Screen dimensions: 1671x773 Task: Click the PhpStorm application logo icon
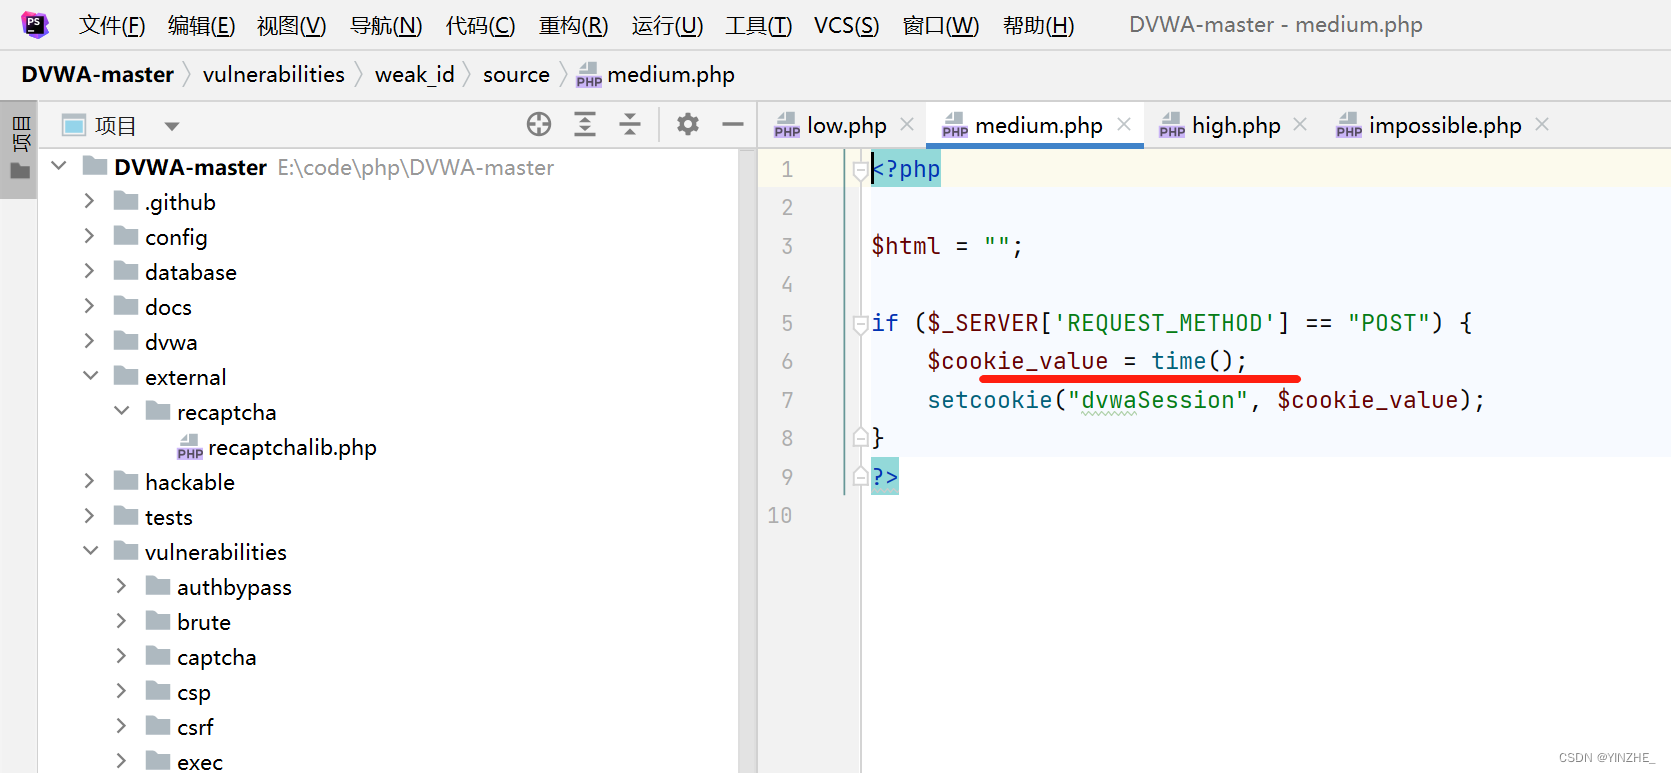(x=35, y=25)
